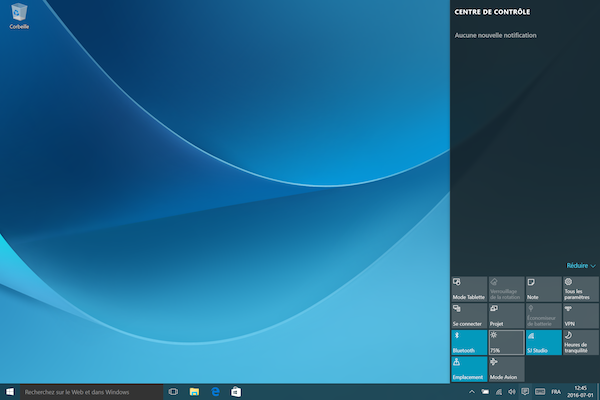Change brightness via the 75% tile

506,343
